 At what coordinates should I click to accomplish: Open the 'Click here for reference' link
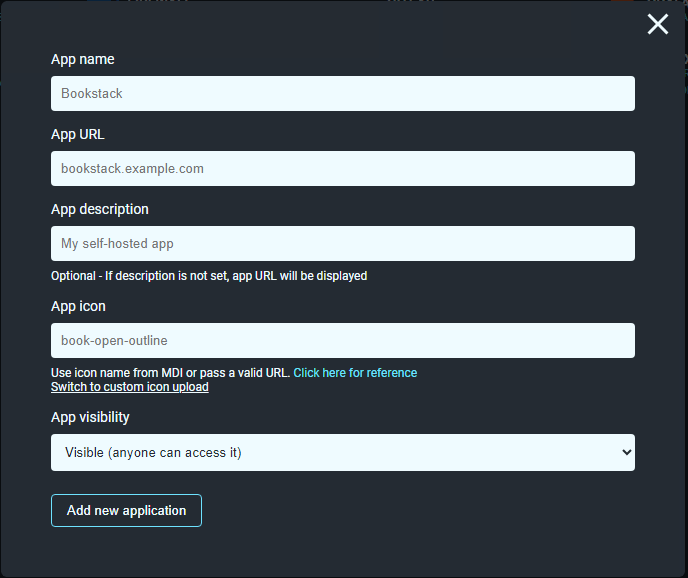click(x=355, y=373)
